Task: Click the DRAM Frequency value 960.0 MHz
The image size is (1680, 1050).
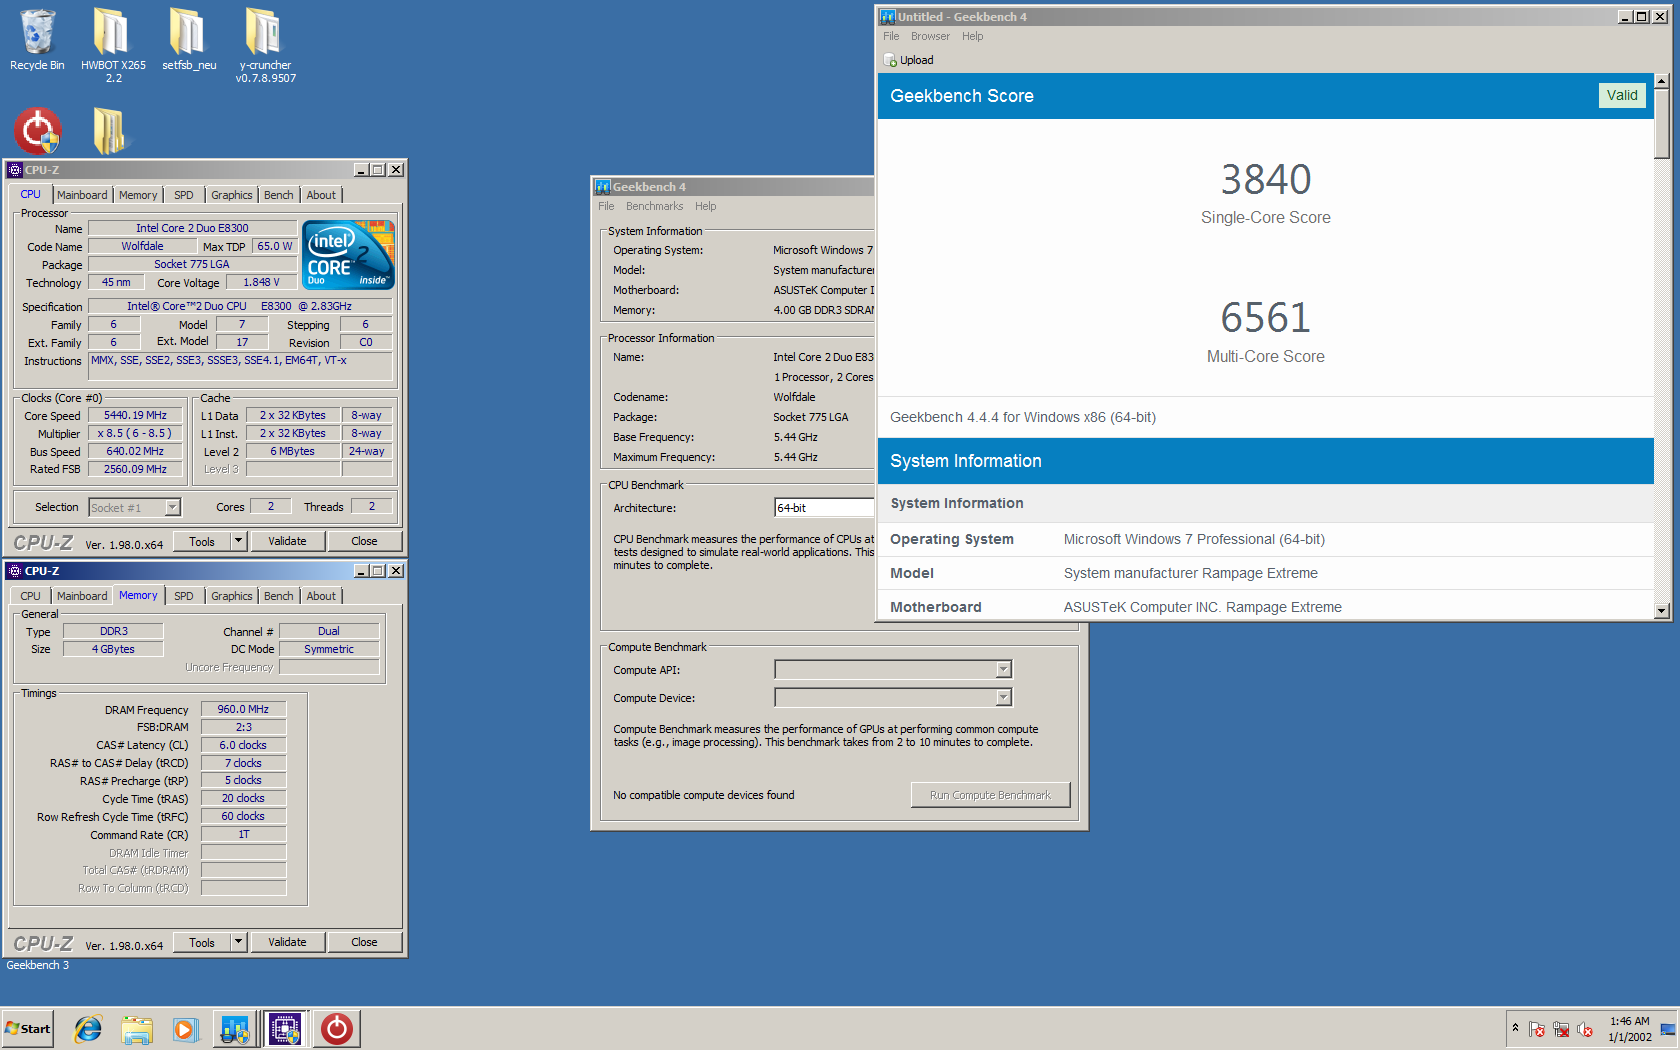Action: (243, 709)
